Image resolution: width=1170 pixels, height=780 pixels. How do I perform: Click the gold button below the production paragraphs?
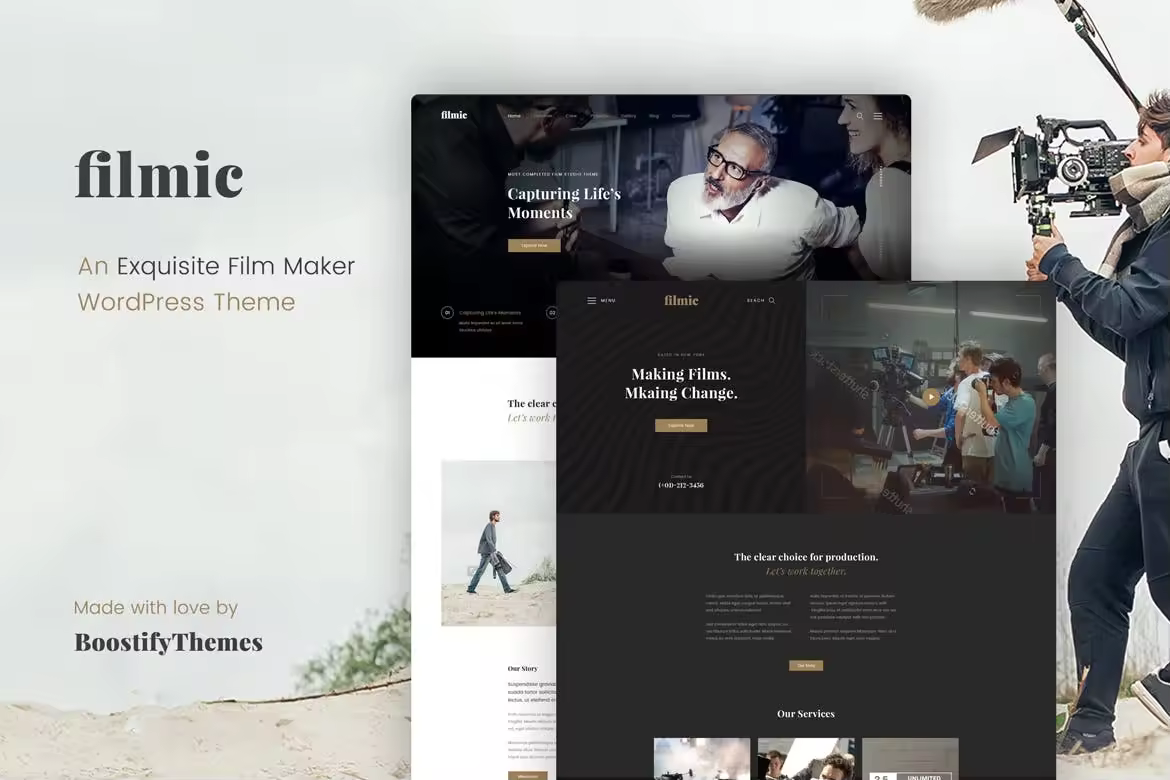click(806, 665)
